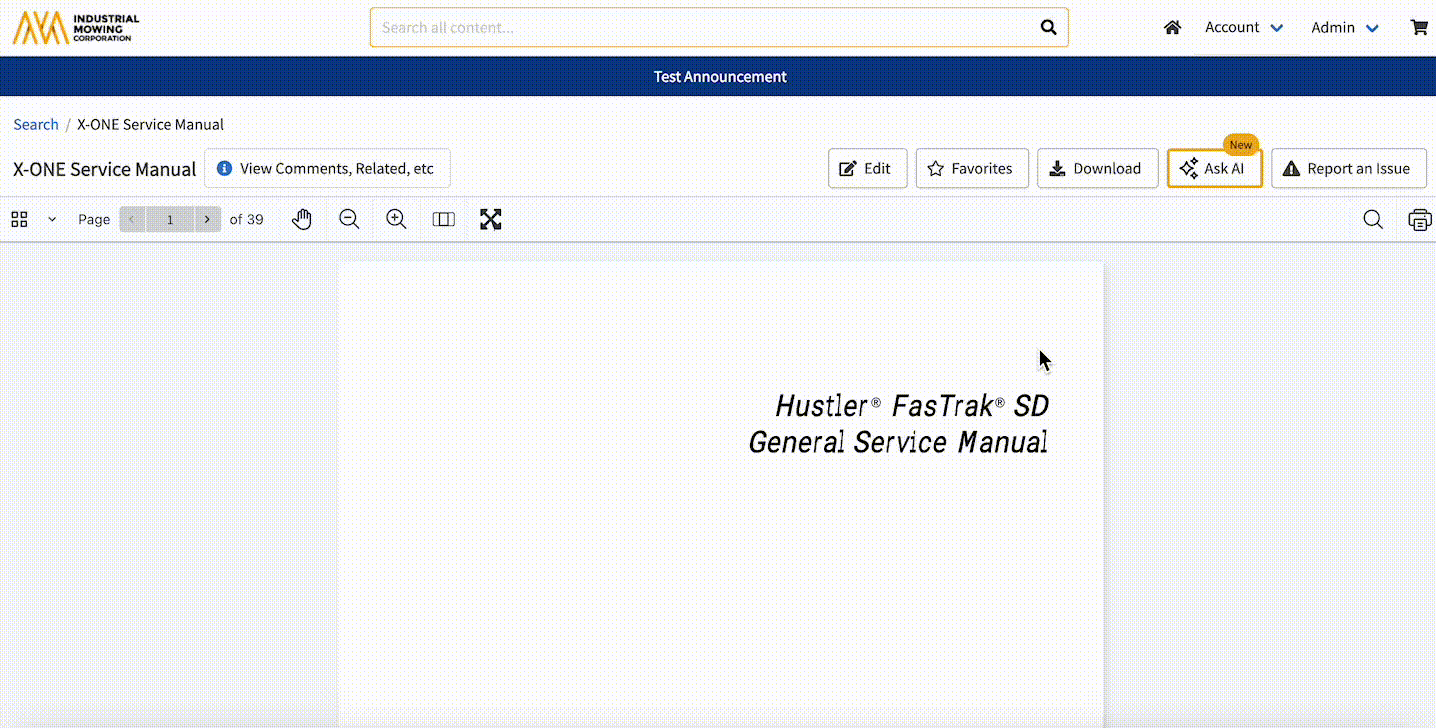Click the Download button
This screenshot has height=728, width=1436.
1097,169
